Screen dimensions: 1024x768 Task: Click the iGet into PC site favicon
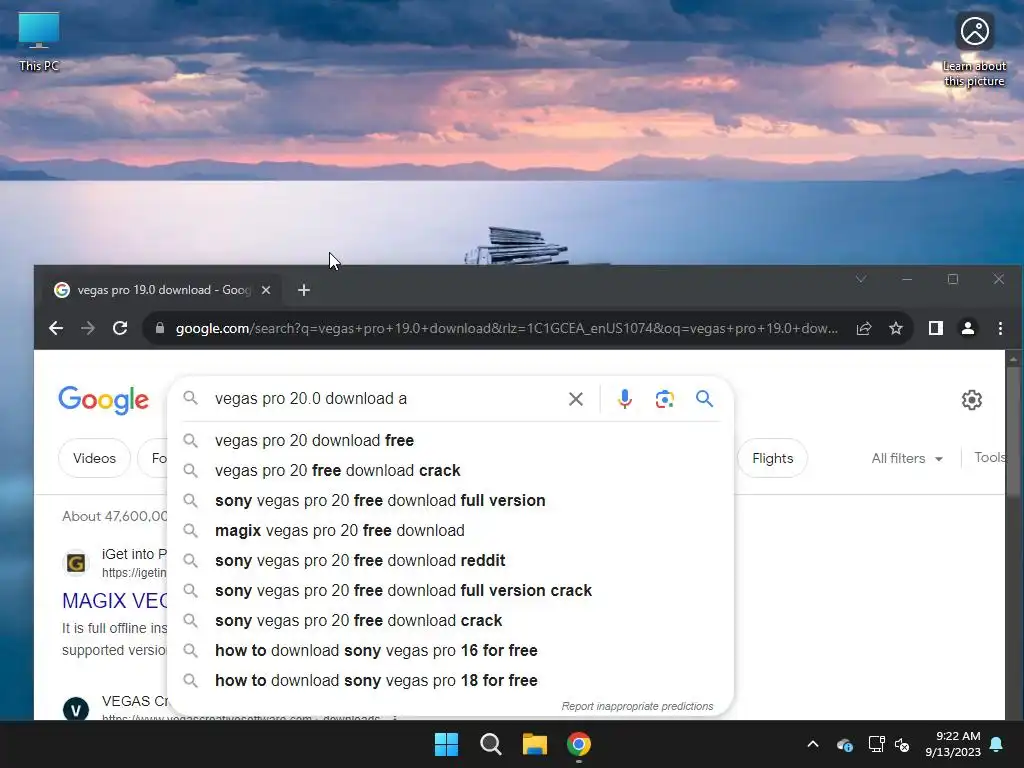76,562
